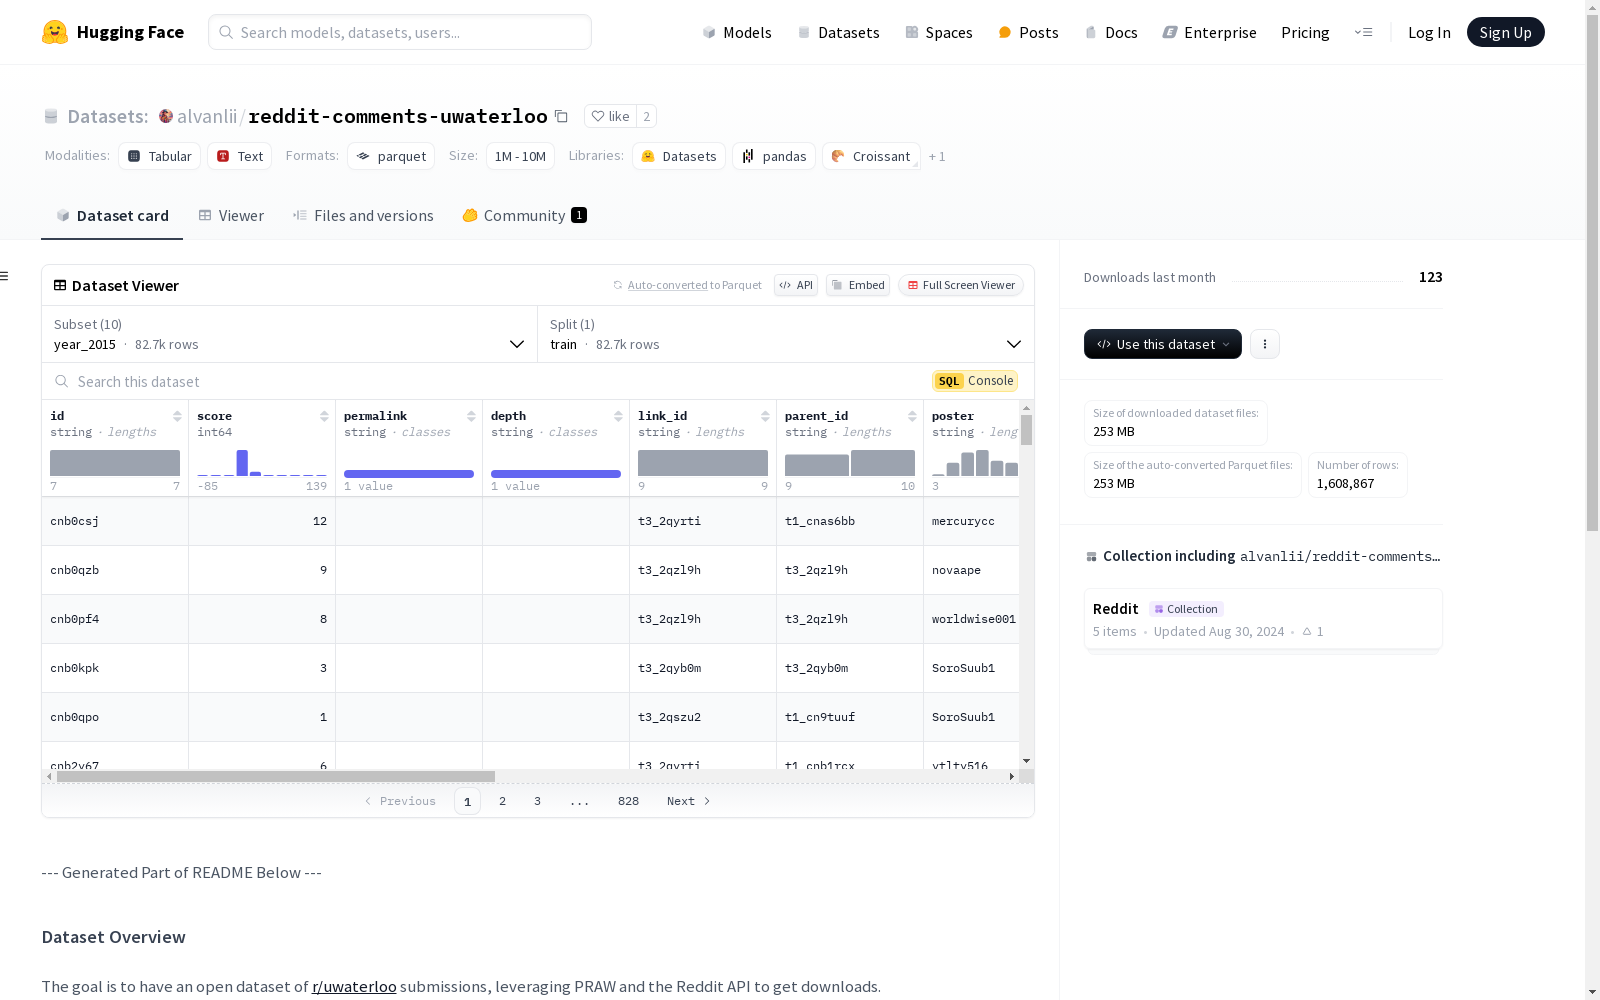This screenshot has width=1600, height=1000.
Task: Expand the Split train dropdown
Action: click(x=786, y=334)
